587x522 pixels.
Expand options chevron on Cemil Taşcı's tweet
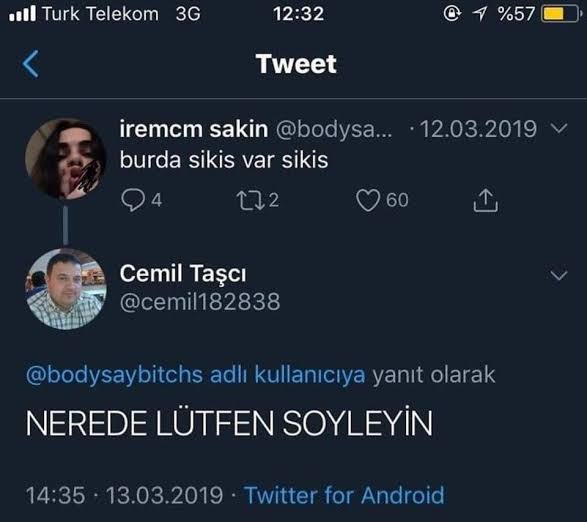click(559, 275)
